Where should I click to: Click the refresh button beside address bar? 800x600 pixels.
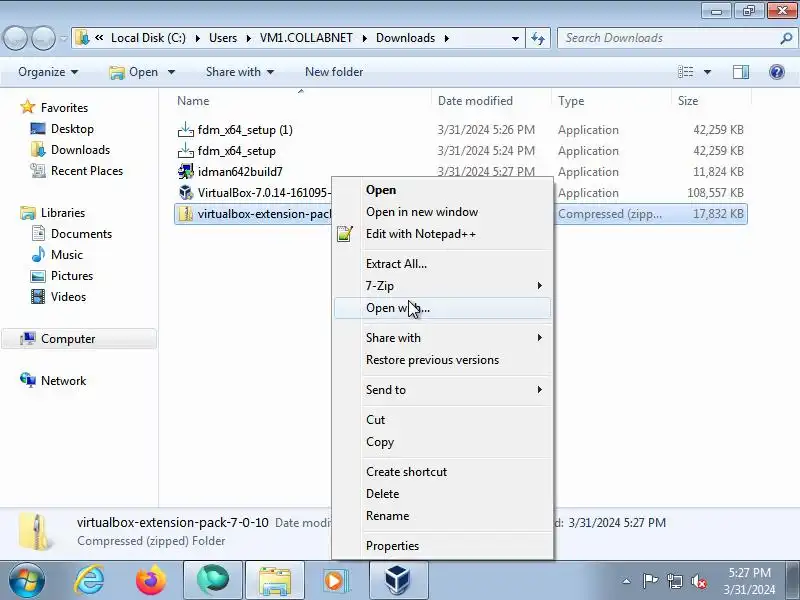538,38
